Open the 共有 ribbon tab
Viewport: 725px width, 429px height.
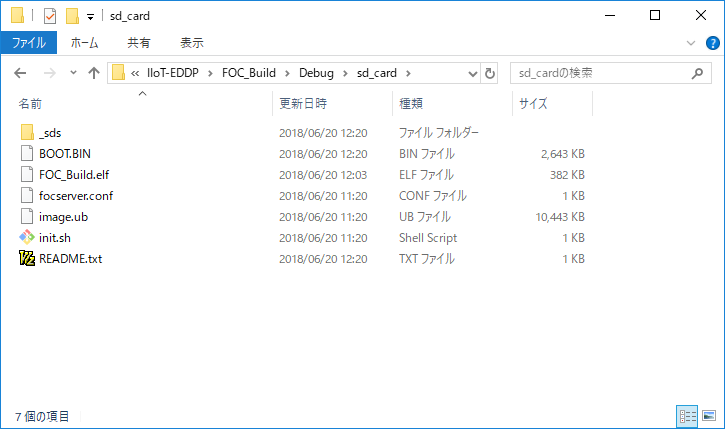click(139, 43)
